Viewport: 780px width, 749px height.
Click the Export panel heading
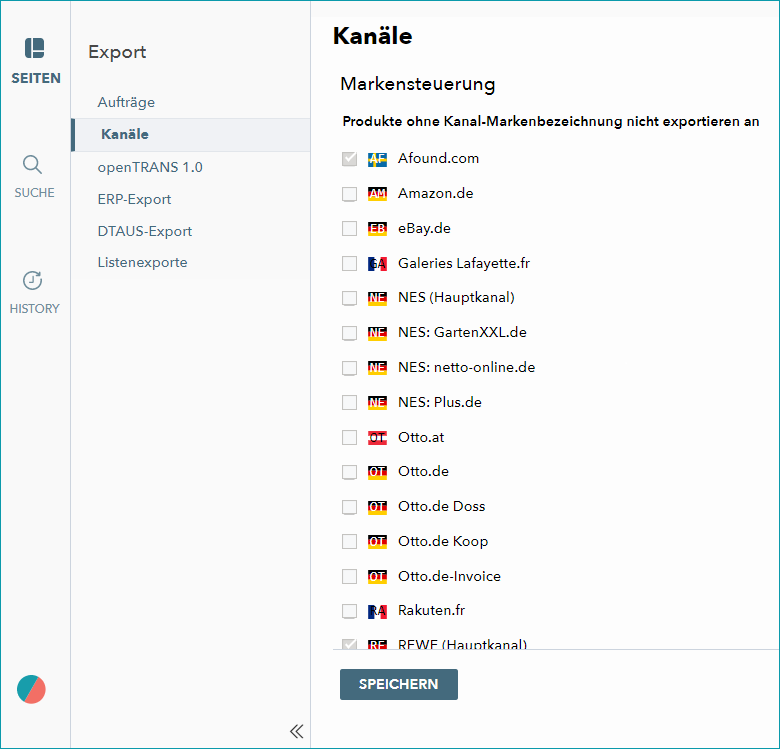tap(117, 52)
